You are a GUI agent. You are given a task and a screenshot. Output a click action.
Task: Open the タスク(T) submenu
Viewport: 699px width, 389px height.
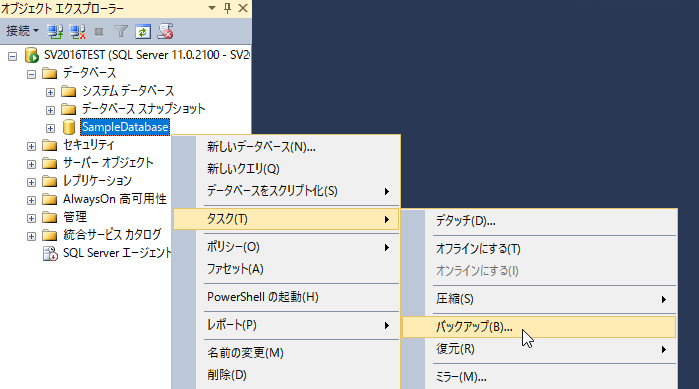(x=286, y=219)
